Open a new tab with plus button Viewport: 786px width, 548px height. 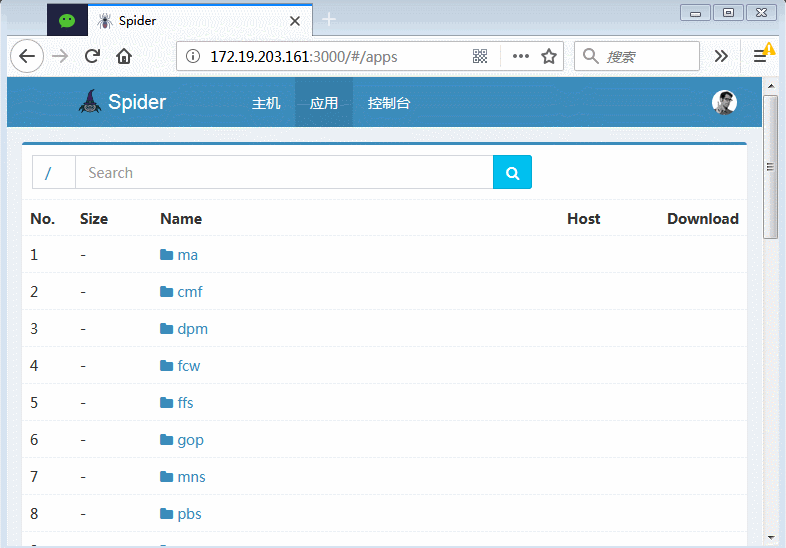(x=329, y=20)
